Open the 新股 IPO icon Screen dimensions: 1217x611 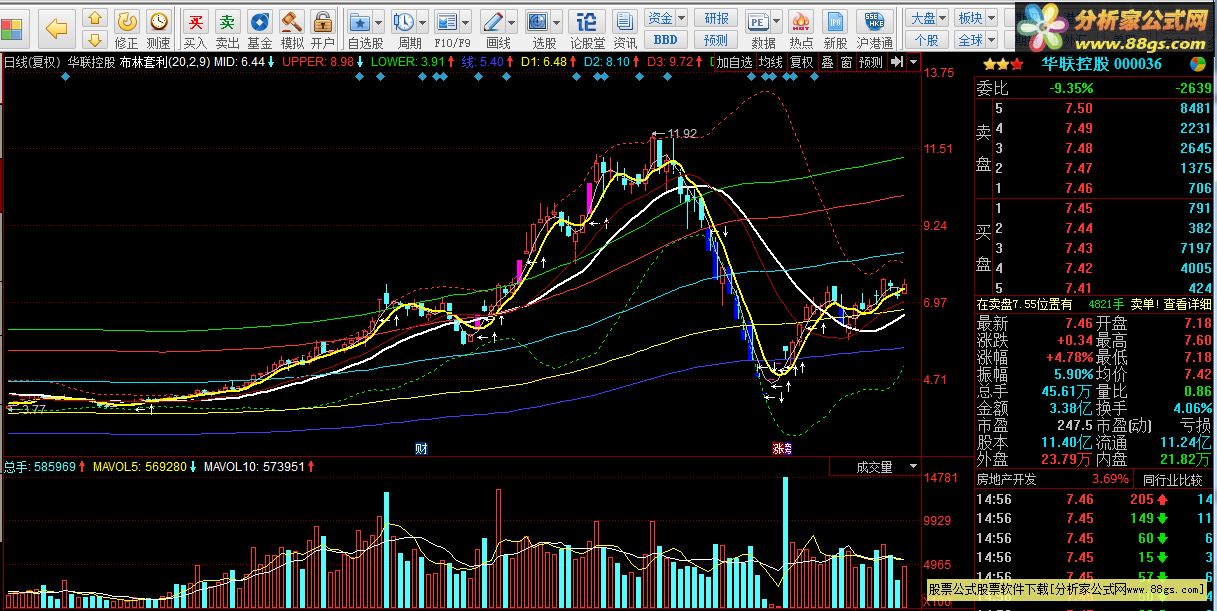(x=836, y=29)
